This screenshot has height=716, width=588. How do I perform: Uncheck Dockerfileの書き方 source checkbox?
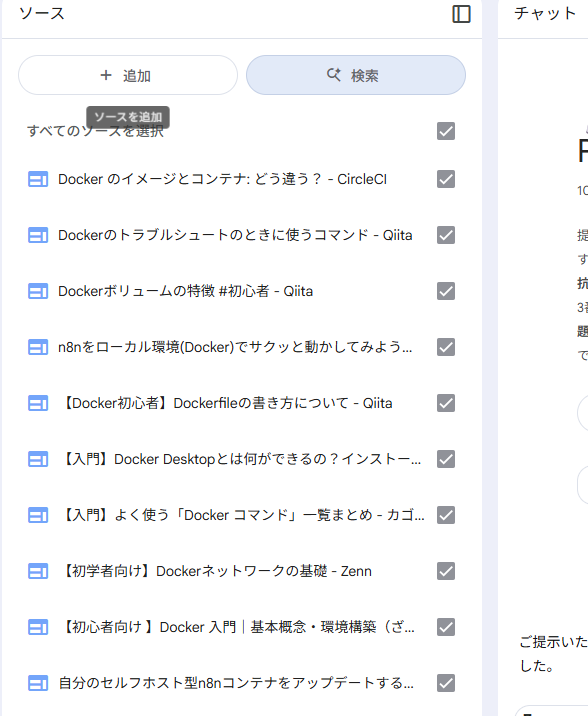click(446, 403)
